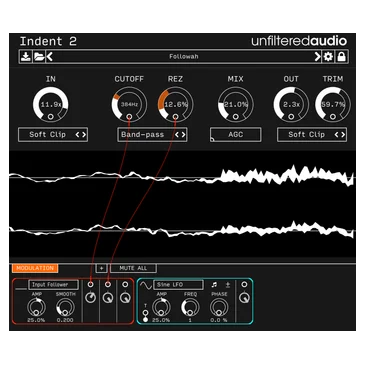Screen dimensions: 365x365
Task: Go to previous preset arrow
Action: (50, 57)
